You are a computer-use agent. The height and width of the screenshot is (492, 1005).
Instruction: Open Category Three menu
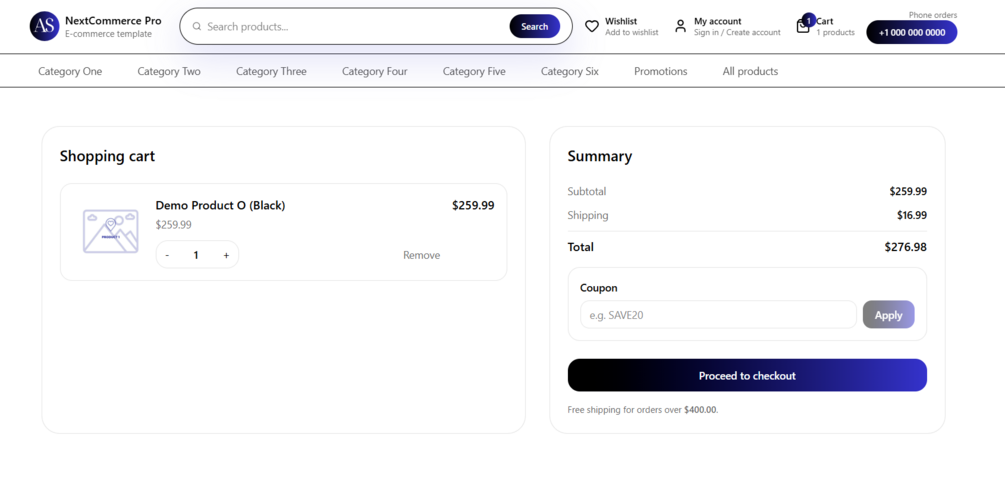coord(271,71)
